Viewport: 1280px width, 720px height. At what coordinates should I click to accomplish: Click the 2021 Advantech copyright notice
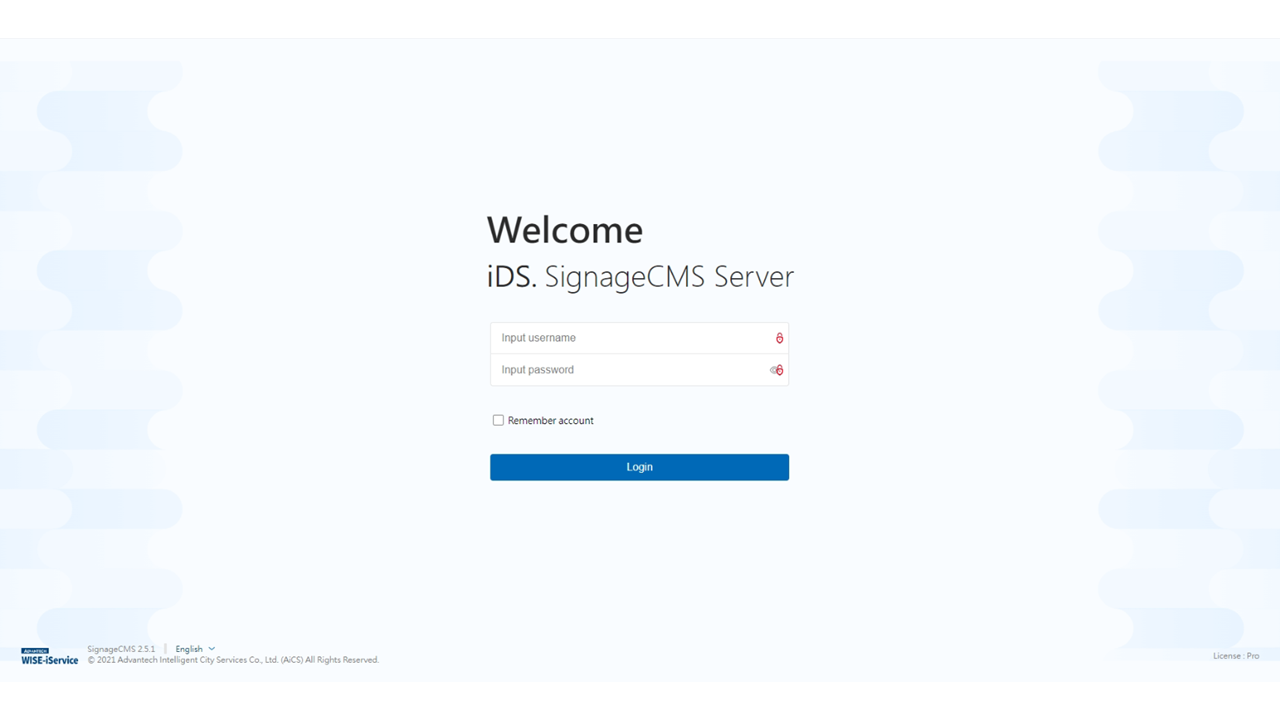[233, 660]
